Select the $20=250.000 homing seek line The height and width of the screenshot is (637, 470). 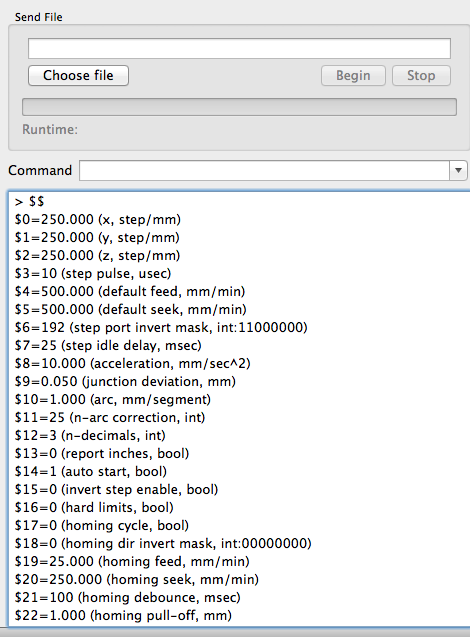136,579
